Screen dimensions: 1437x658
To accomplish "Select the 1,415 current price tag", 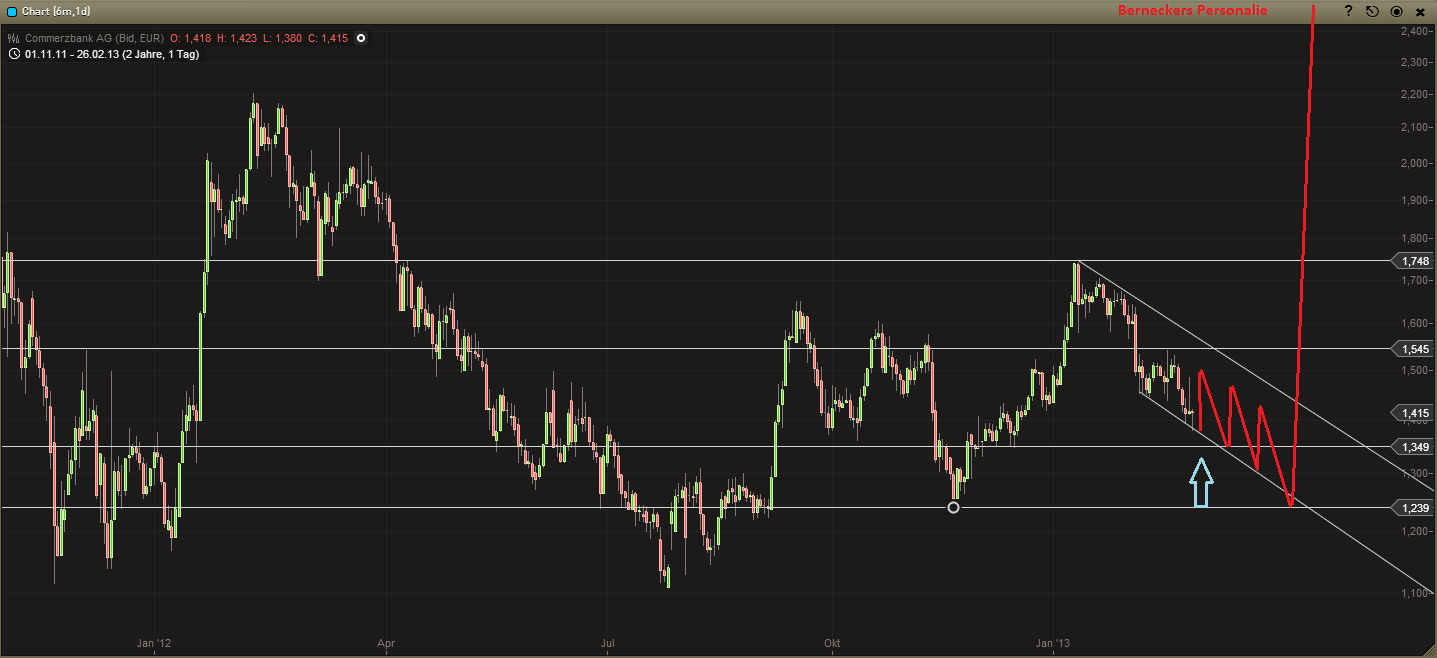I will point(1413,413).
